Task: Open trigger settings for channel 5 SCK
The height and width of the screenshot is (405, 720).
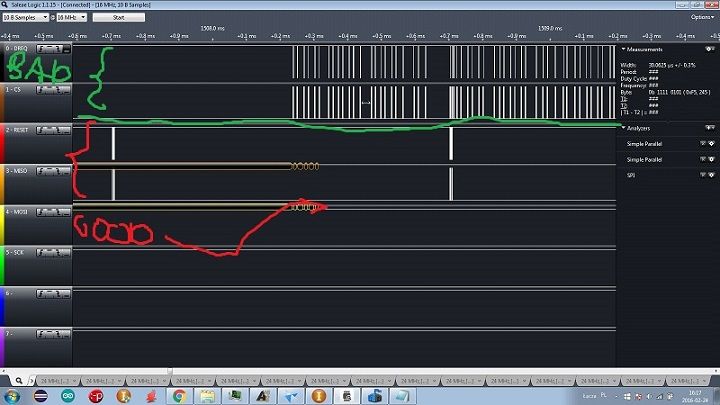Action: point(53,253)
